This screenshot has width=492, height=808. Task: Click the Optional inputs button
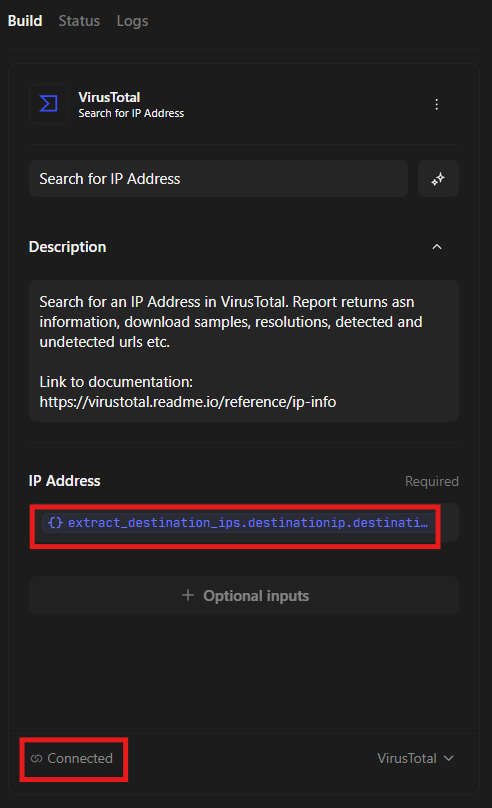[244, 595]
